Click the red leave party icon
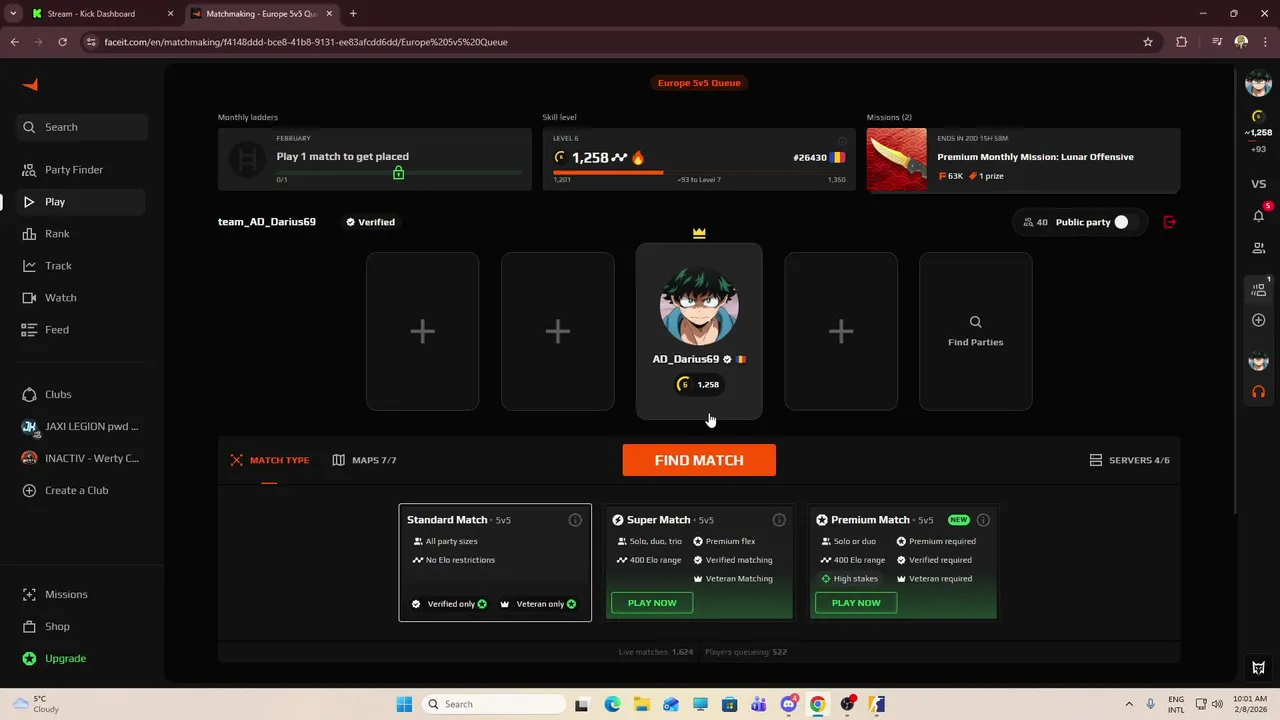This screenshot has height=720, width=1280. (1170, 222)
